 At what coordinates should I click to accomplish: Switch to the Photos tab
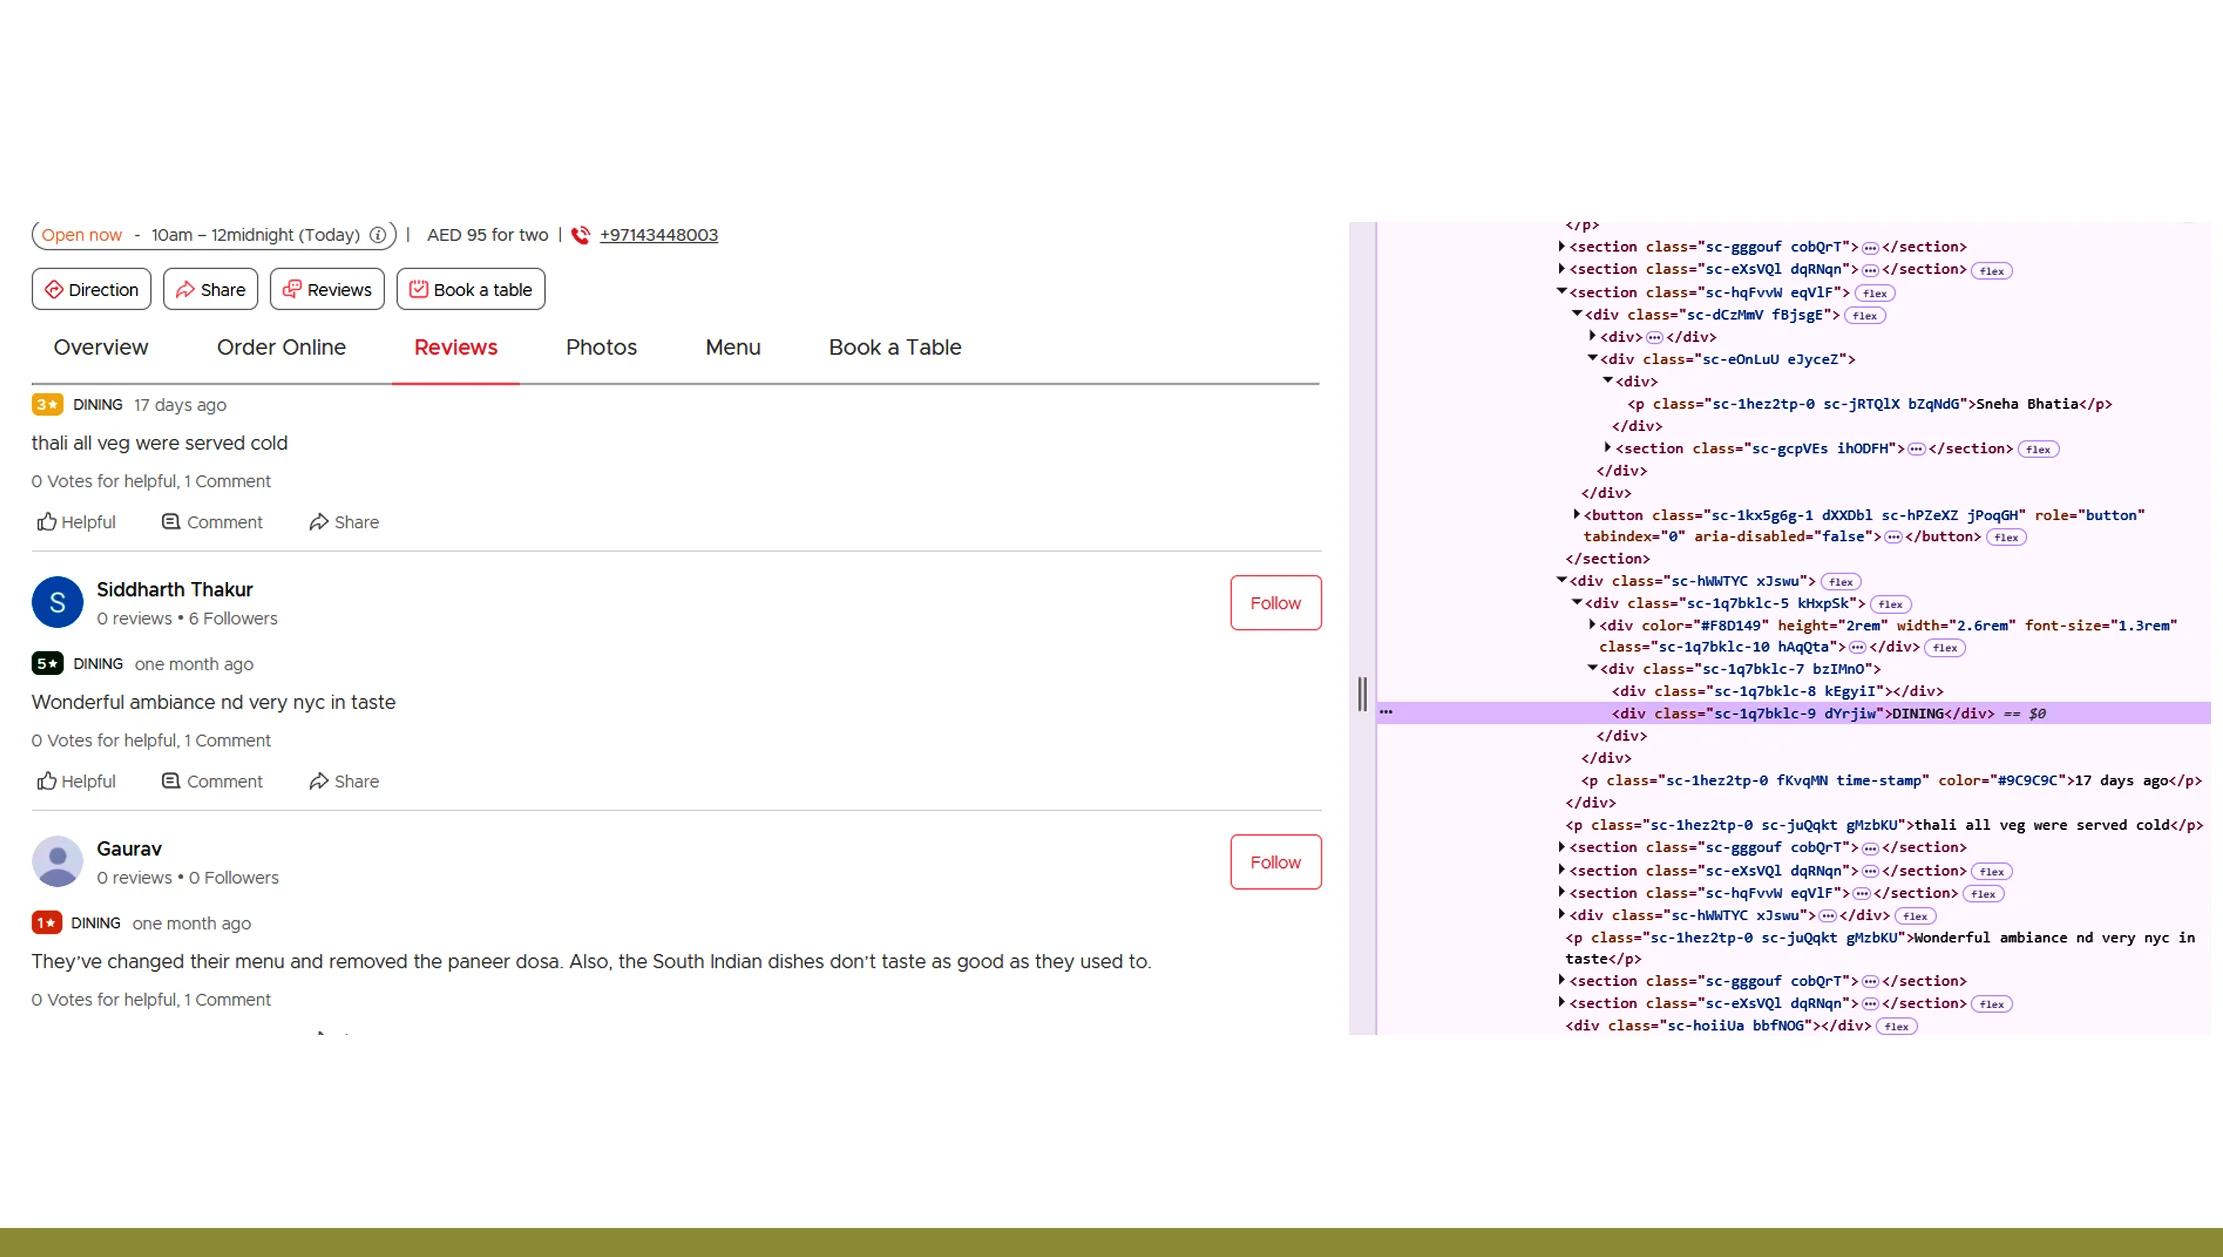pos(601,347)
